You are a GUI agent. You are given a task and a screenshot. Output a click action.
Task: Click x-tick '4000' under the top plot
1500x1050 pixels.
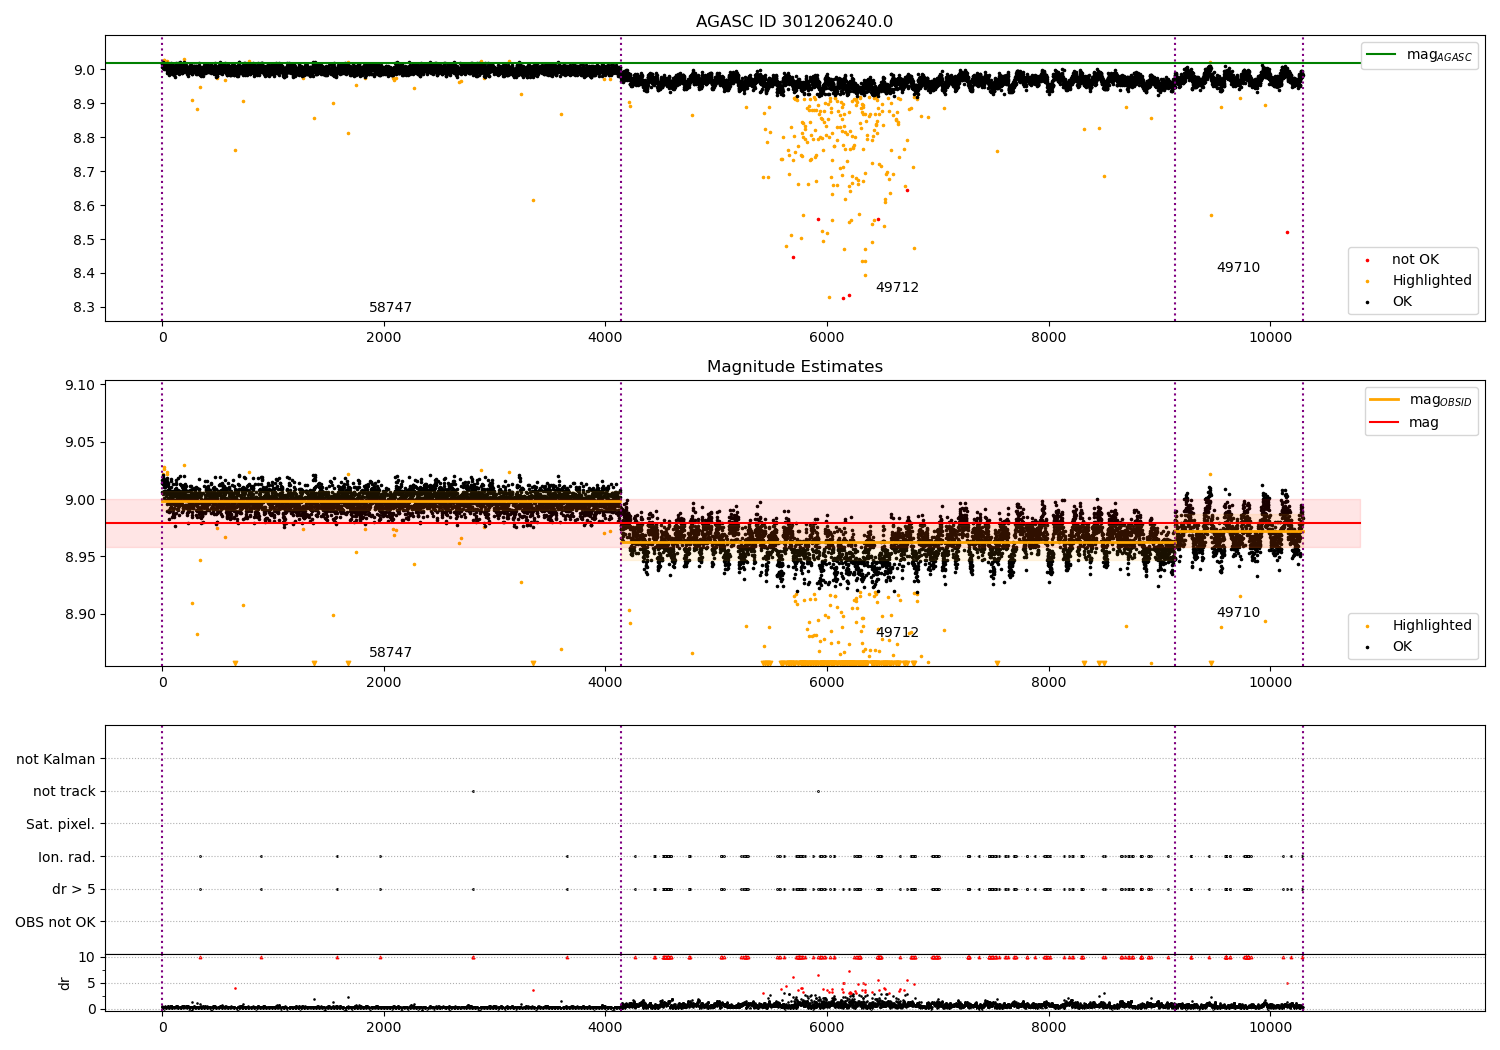[605, 338]
